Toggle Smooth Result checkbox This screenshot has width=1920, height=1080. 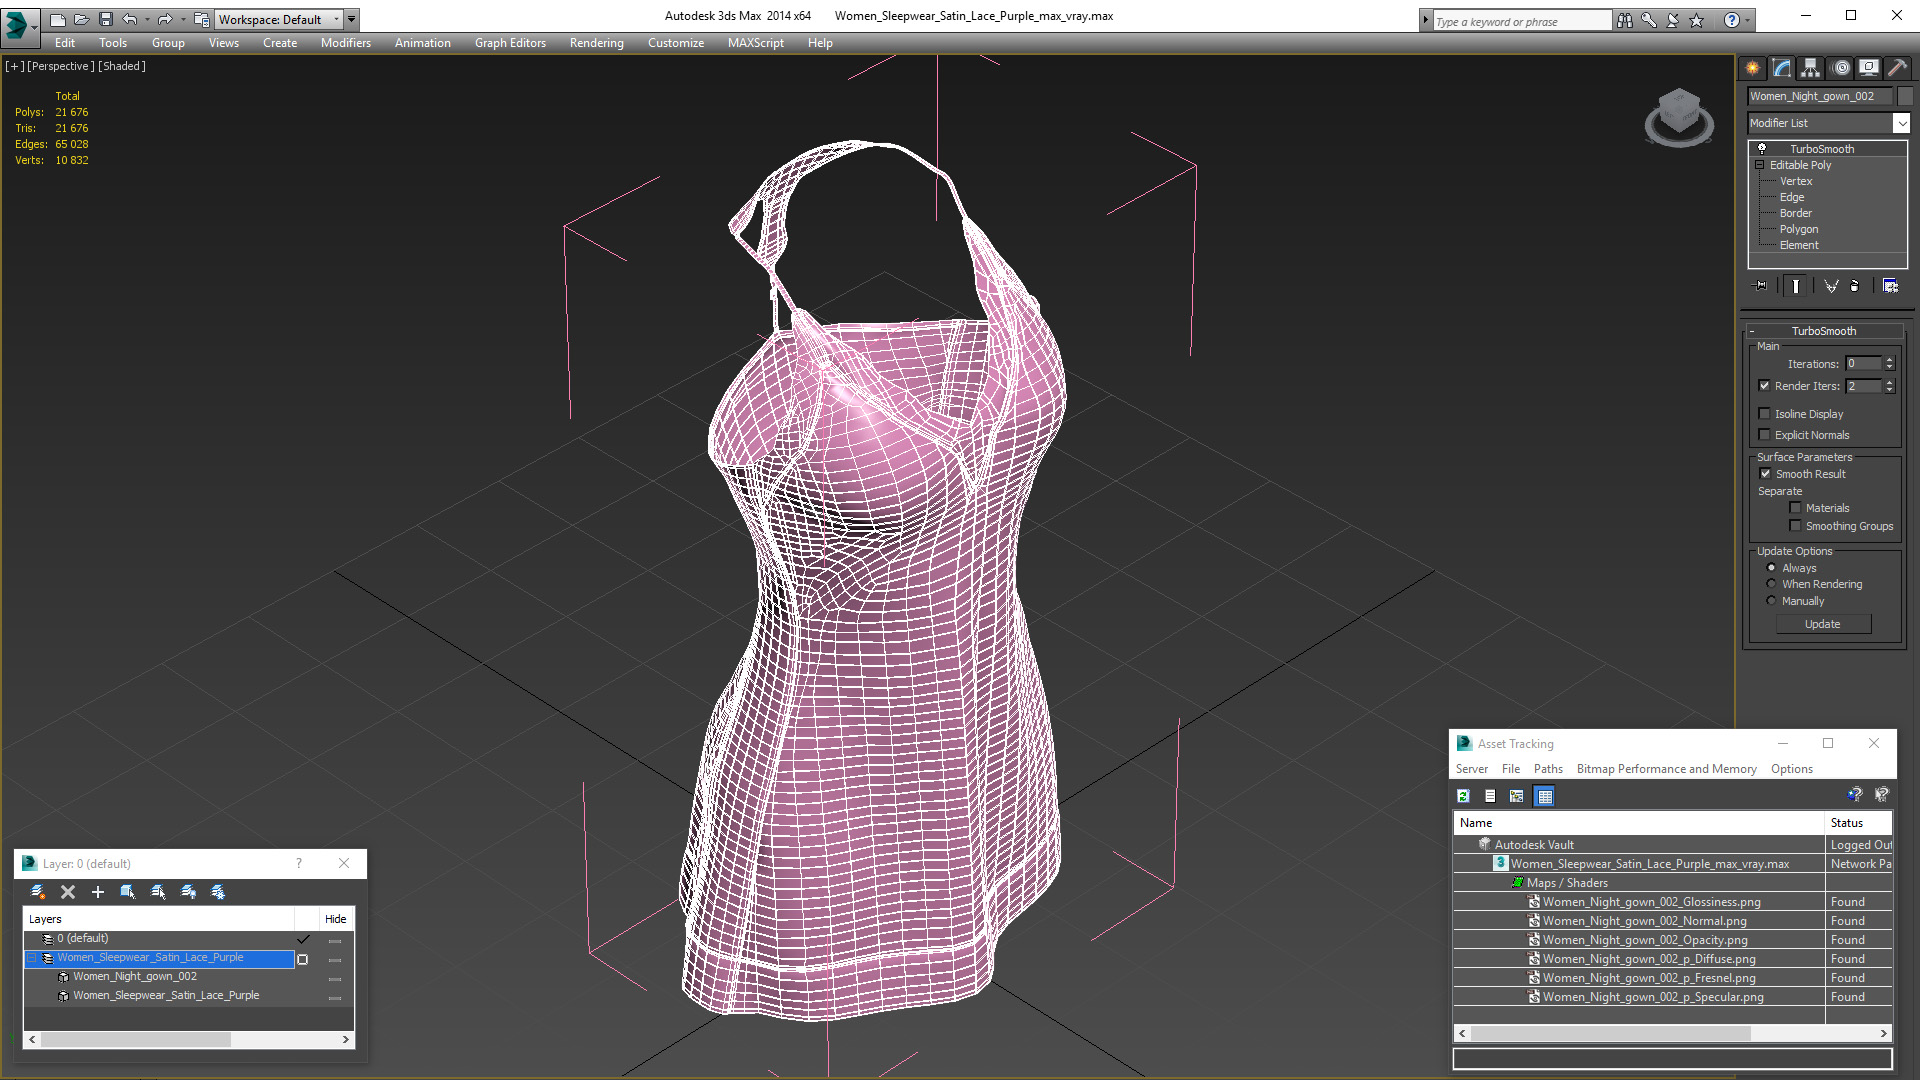coord(1765,474)
